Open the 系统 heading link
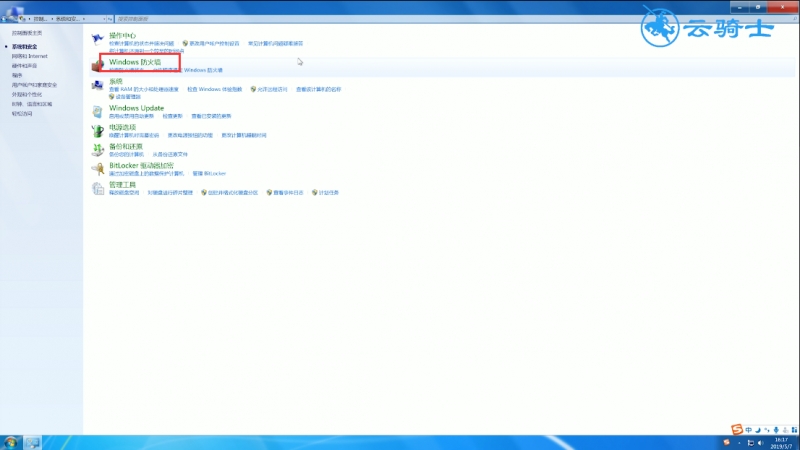This screenshot has width=800, height=450. click(116, 81)
